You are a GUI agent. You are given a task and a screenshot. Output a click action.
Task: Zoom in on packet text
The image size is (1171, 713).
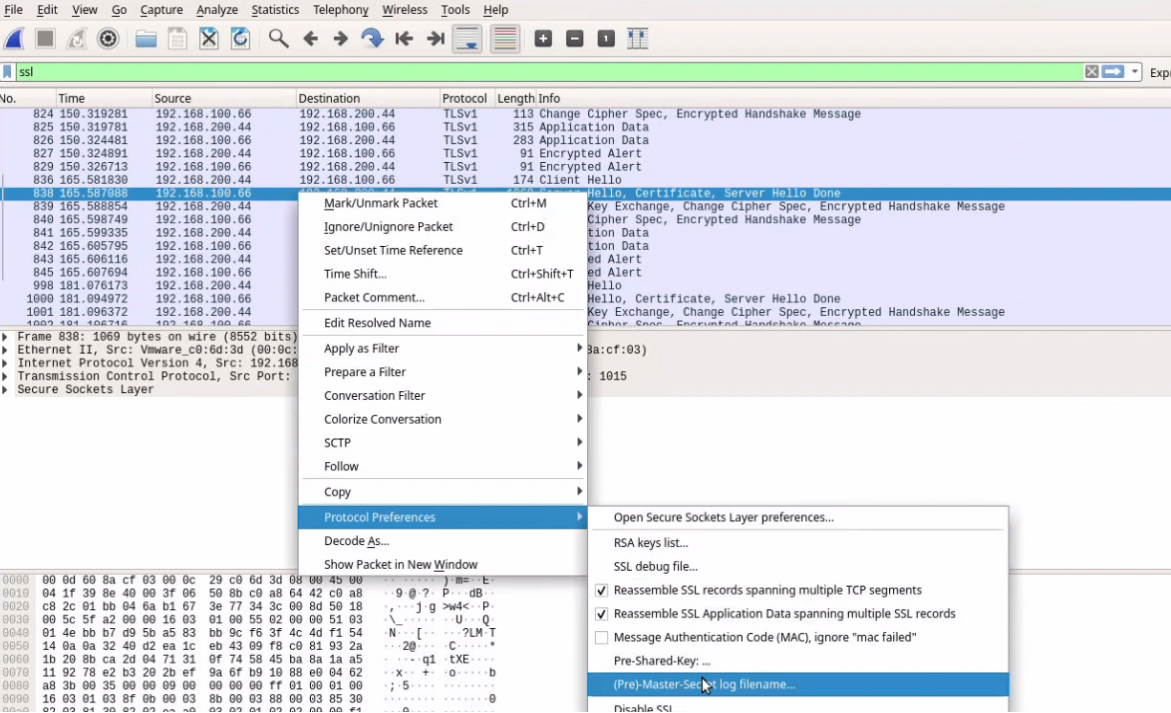(x=543, y=39)
